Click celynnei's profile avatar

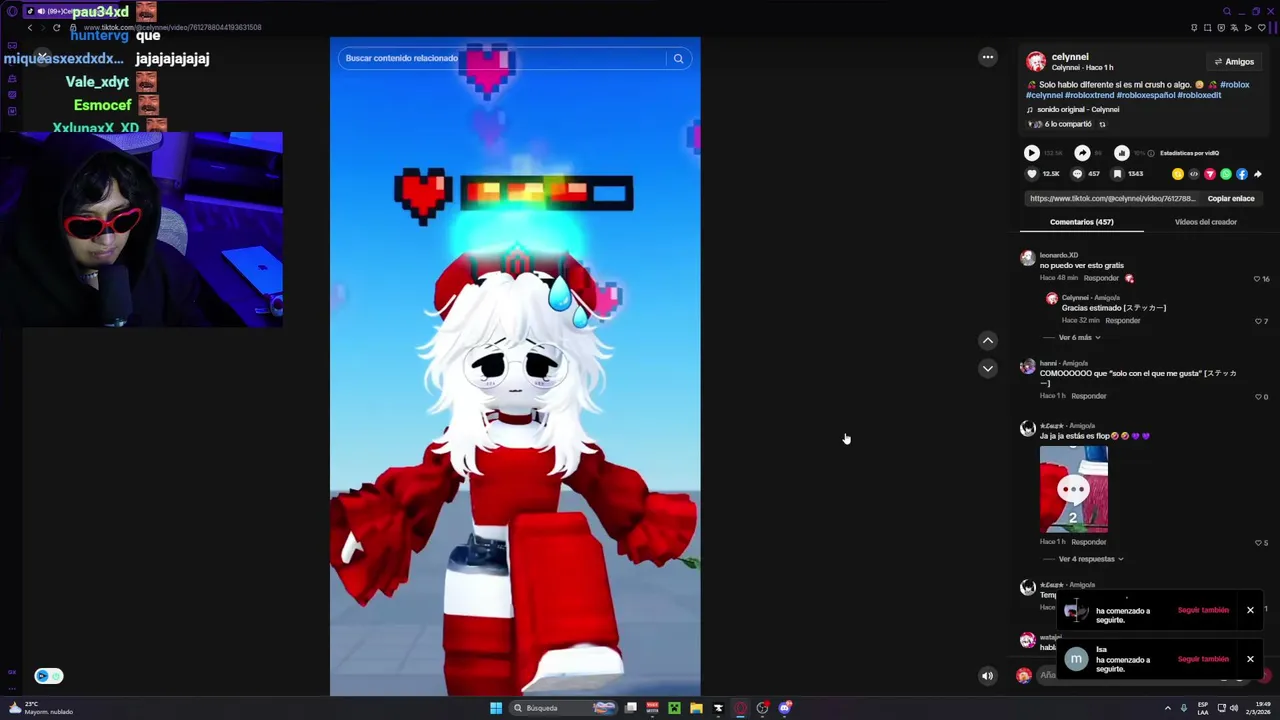point(1036,61)
